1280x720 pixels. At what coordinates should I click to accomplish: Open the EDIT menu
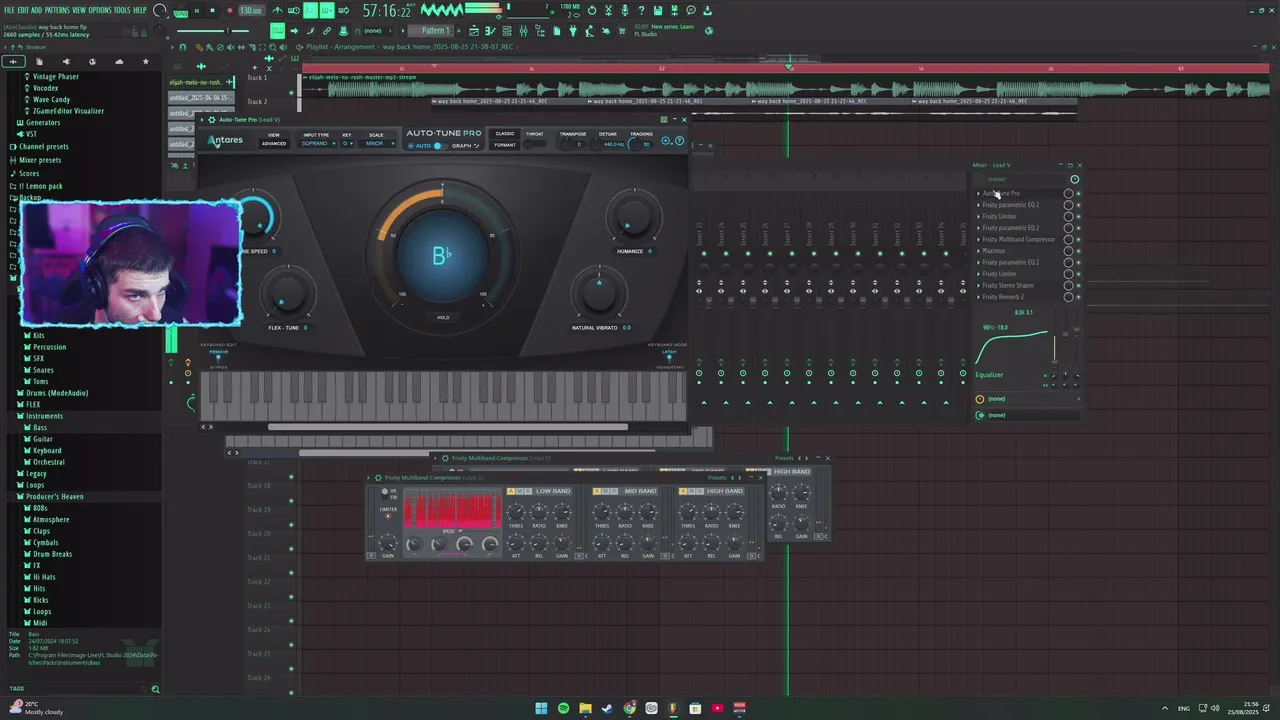coord(23,10)
